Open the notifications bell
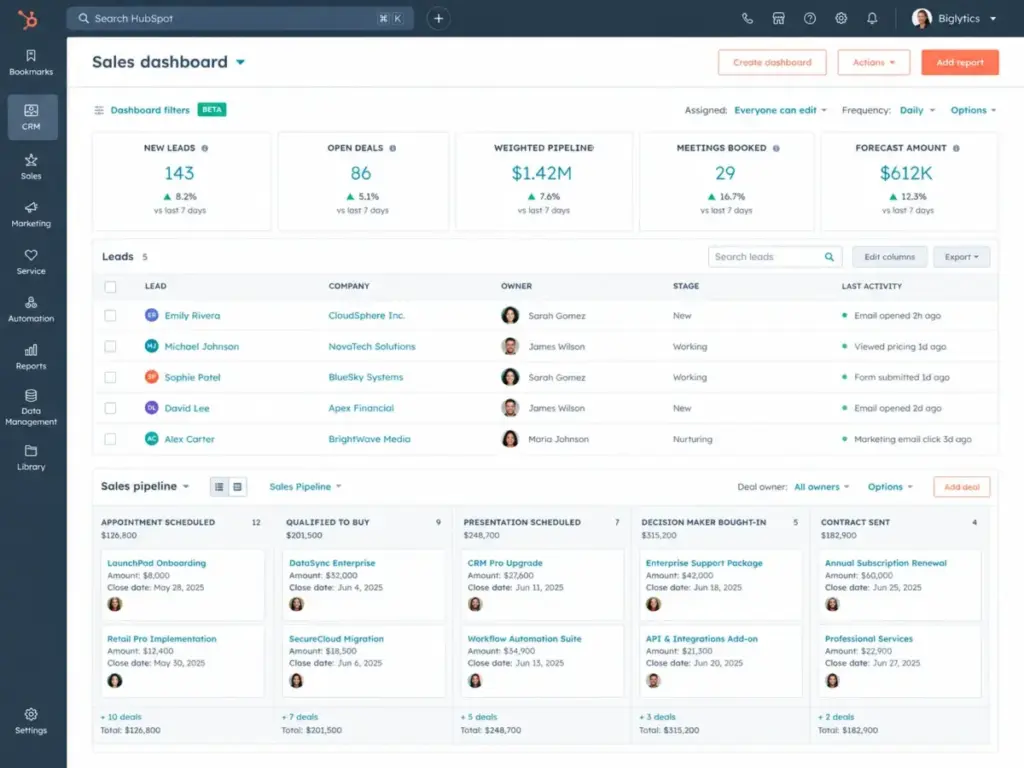Screen dimensions: 1024x768 tap(872, 18)
